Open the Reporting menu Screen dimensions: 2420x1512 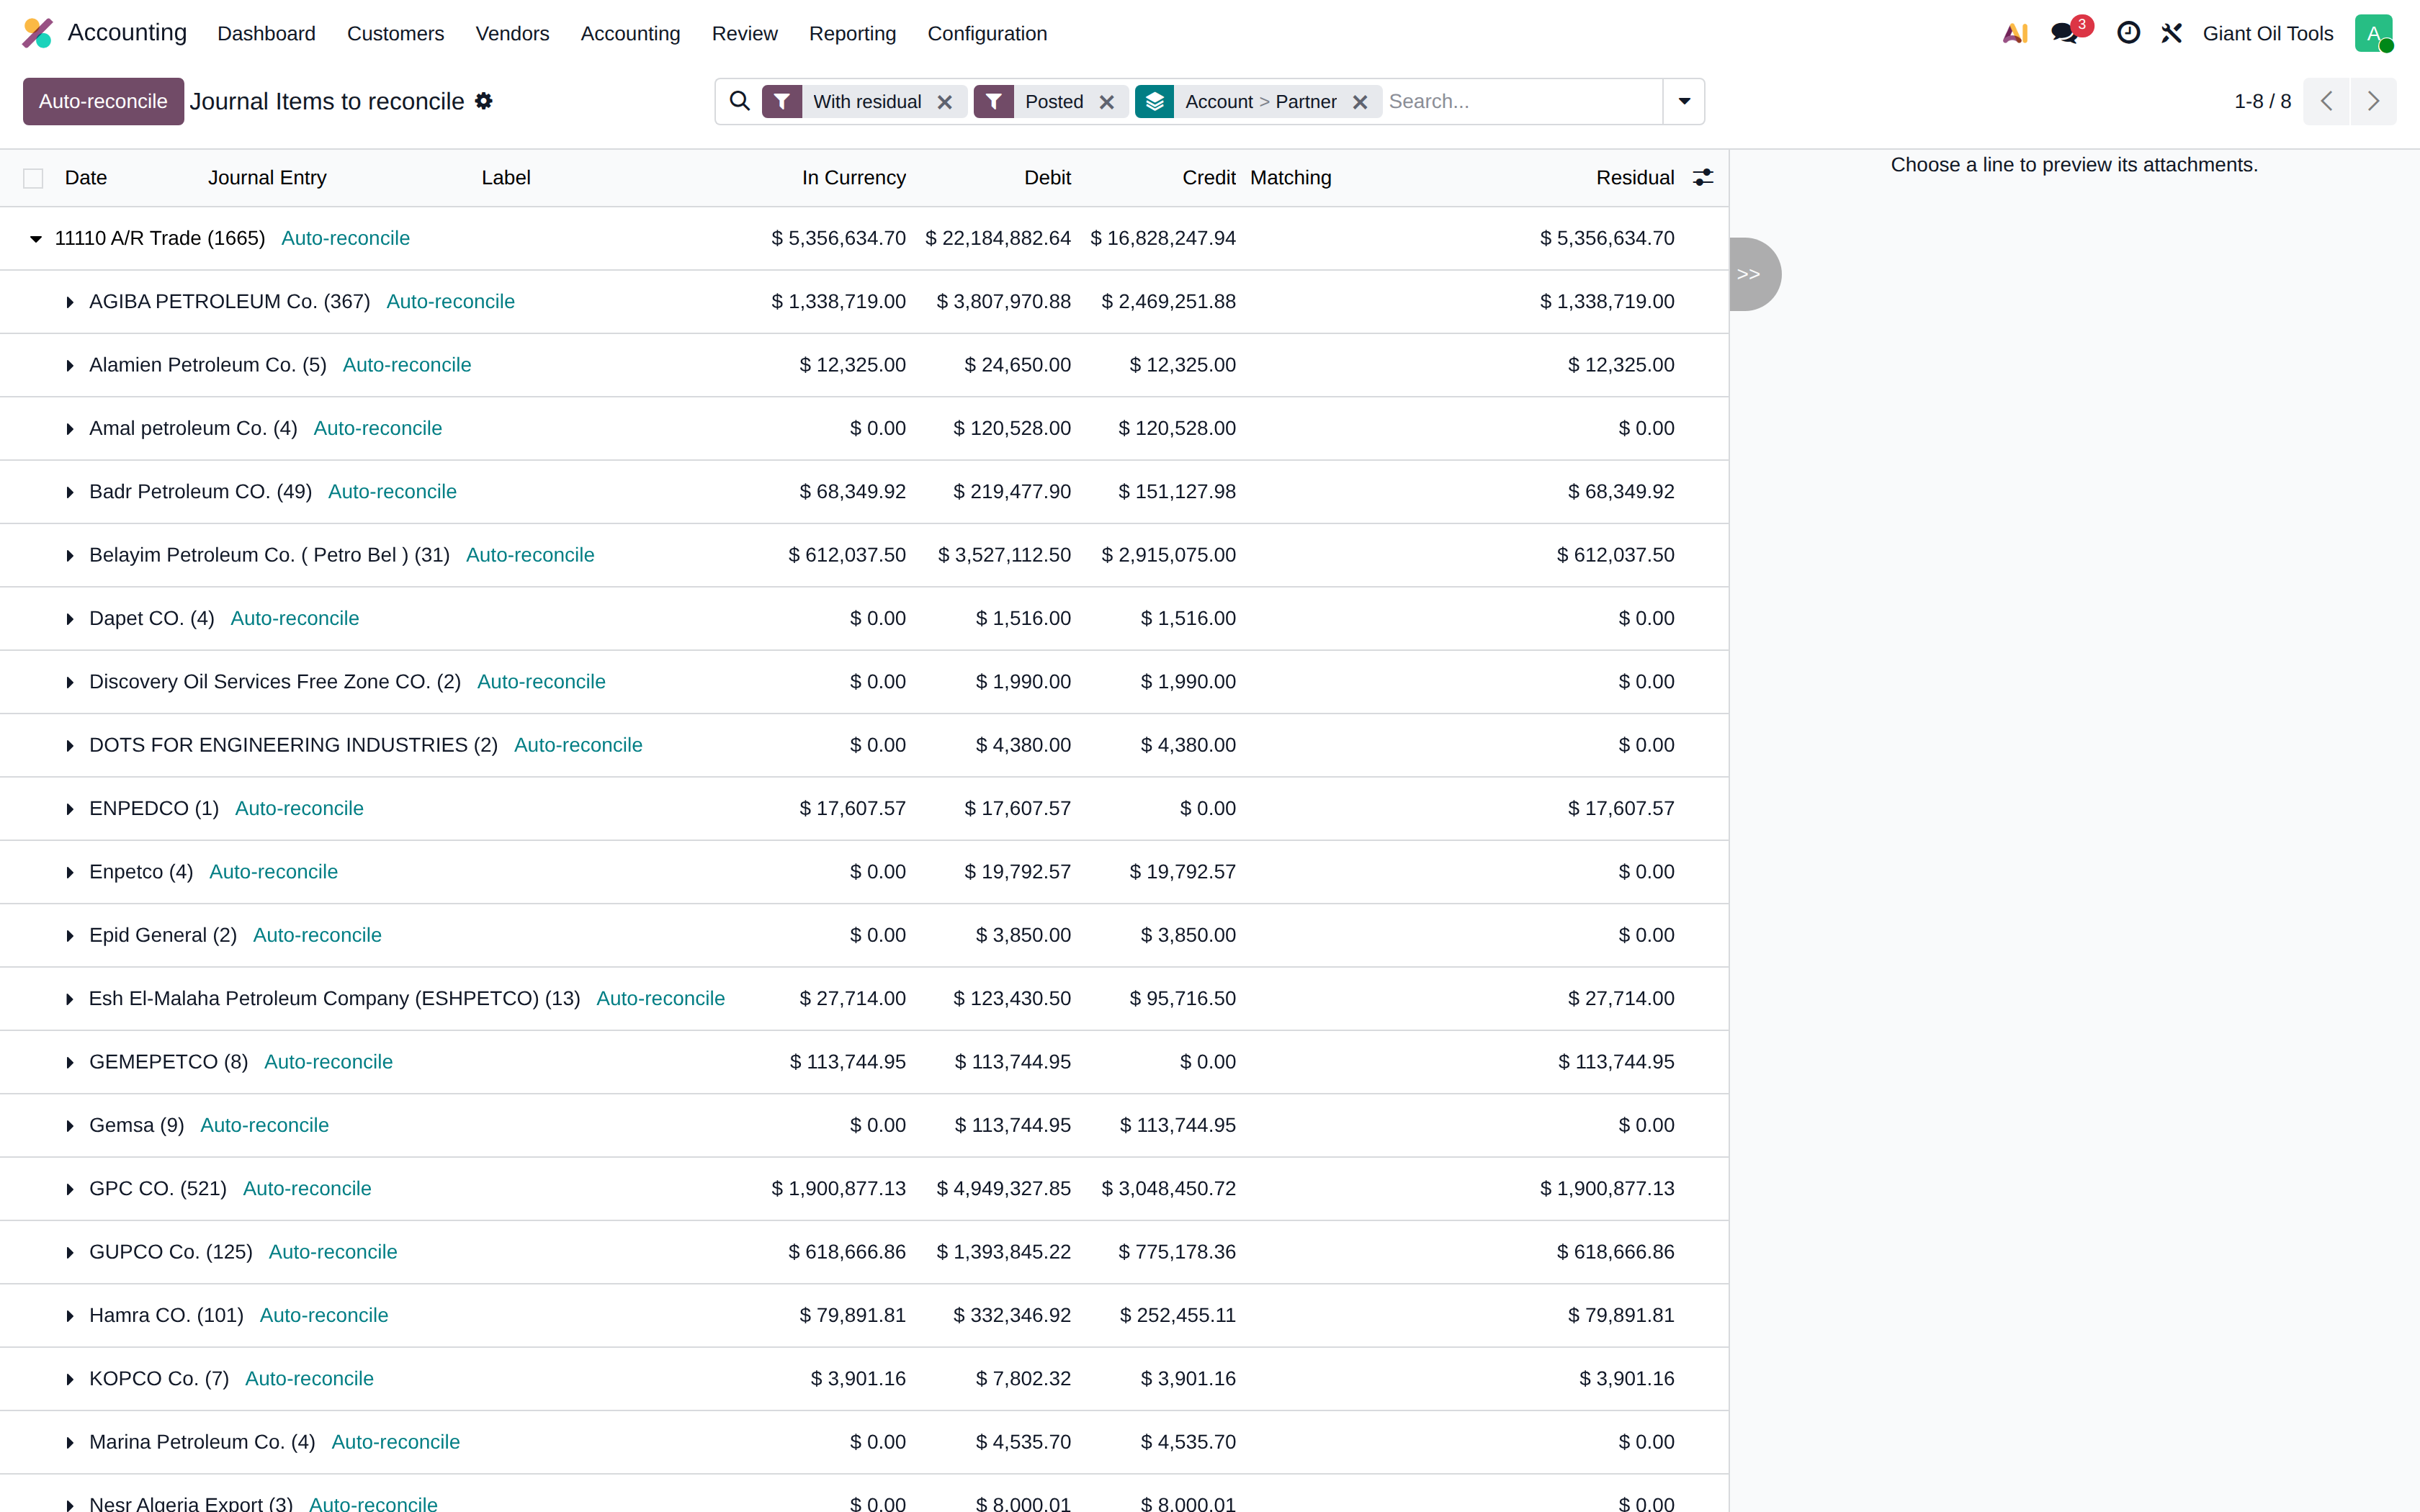click(x=852, y=33)
